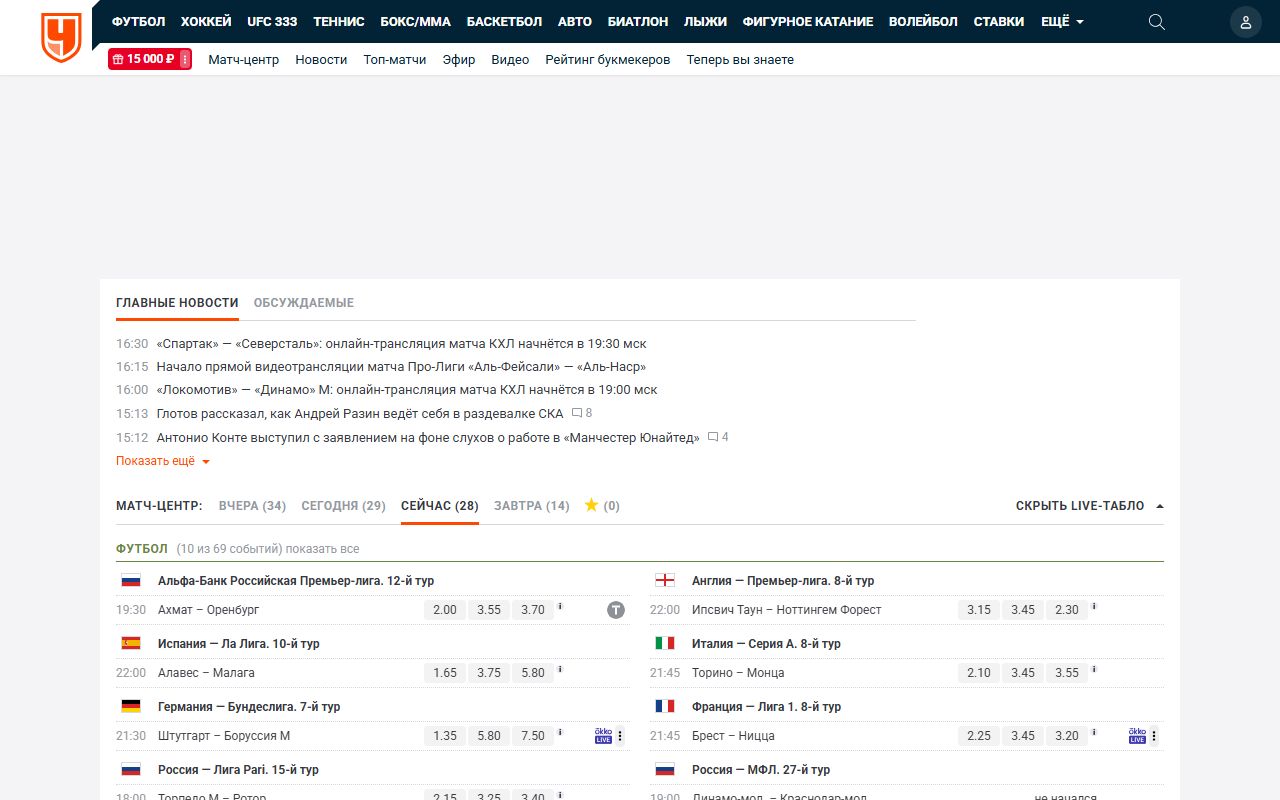The height and width of the screenshot is (800, 1280).
Task: Click the 5.80 odds for Алавес – Малага
Action: tap(533, 672)
